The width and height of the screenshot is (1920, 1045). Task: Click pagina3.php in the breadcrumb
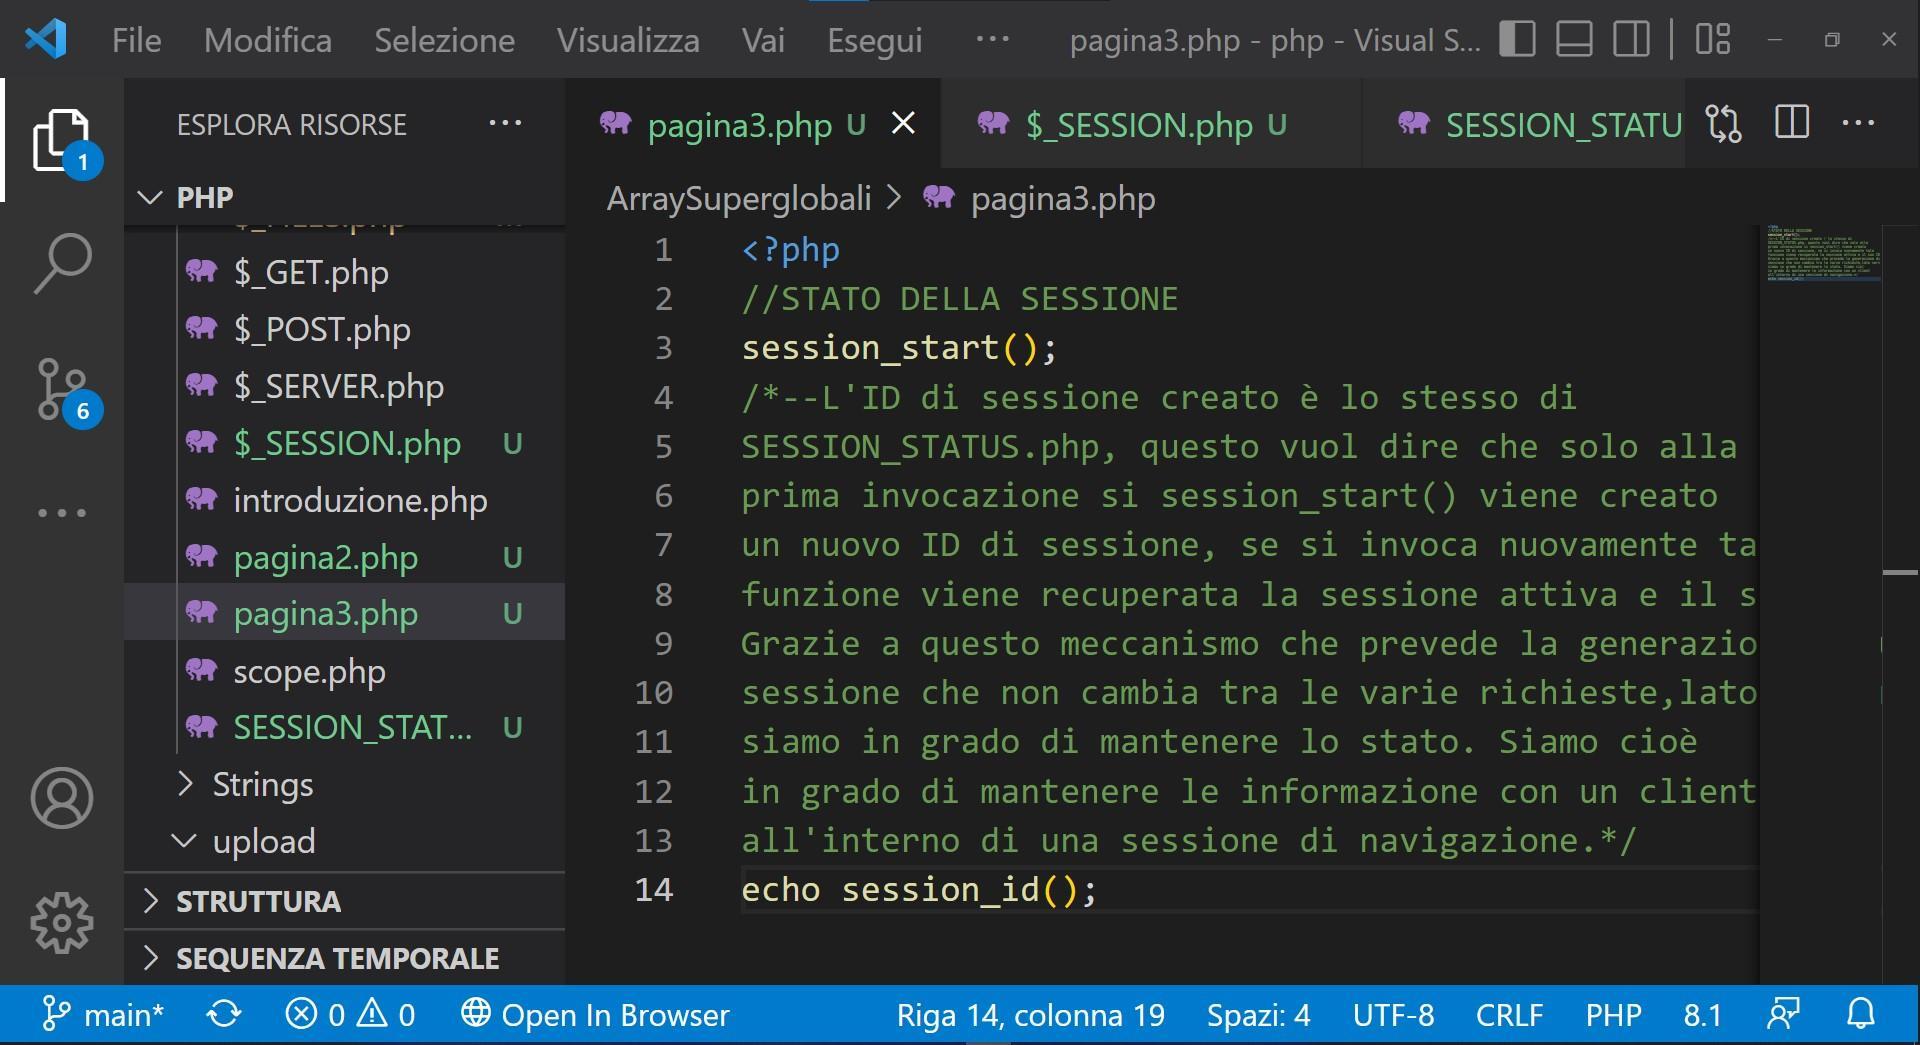(1062, 199)
